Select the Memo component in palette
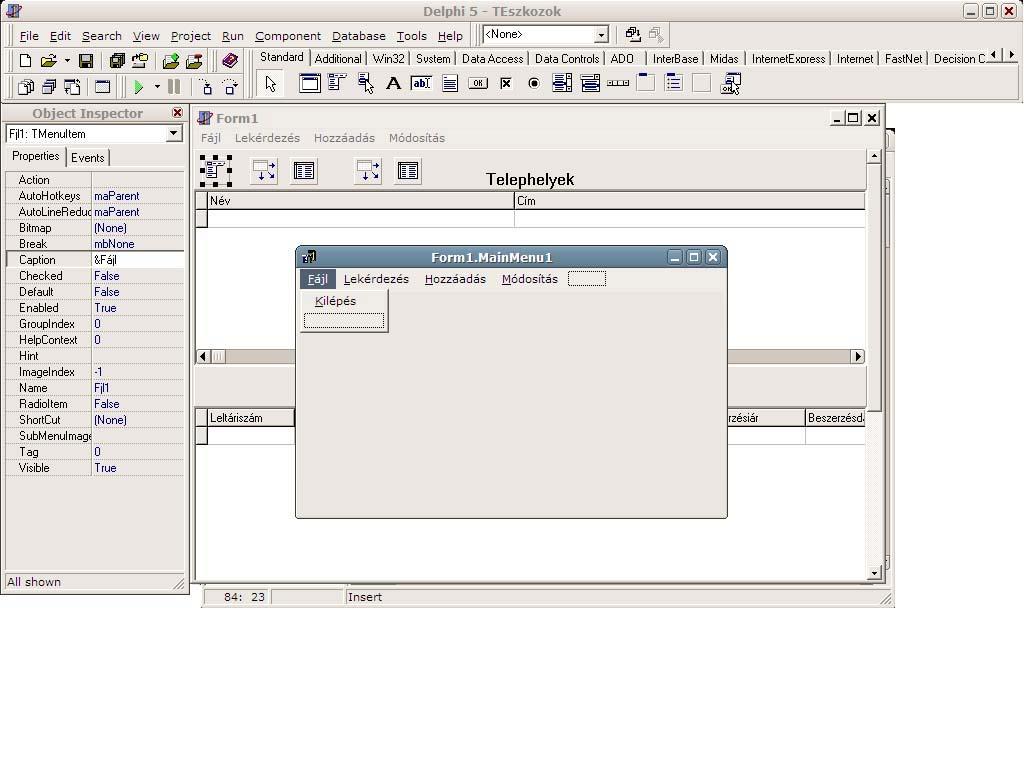Viewport: 1024px width, 768px height. (x=450, y=83)
